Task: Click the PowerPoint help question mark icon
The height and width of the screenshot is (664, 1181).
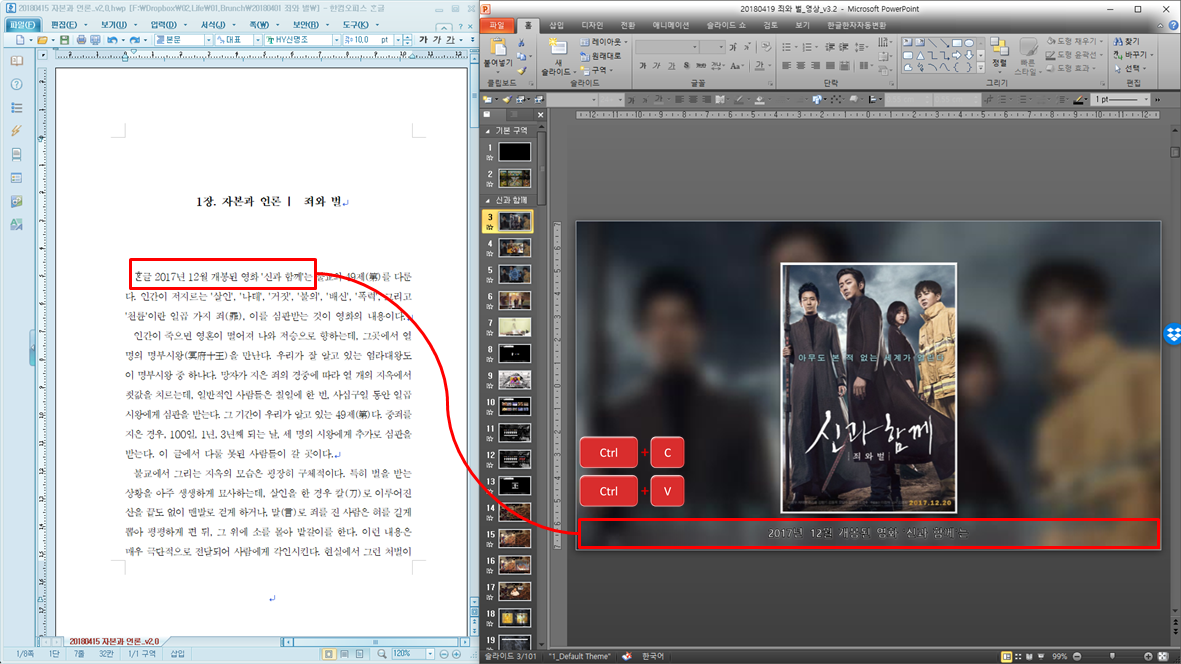Action: click(x=1173, y=26)
